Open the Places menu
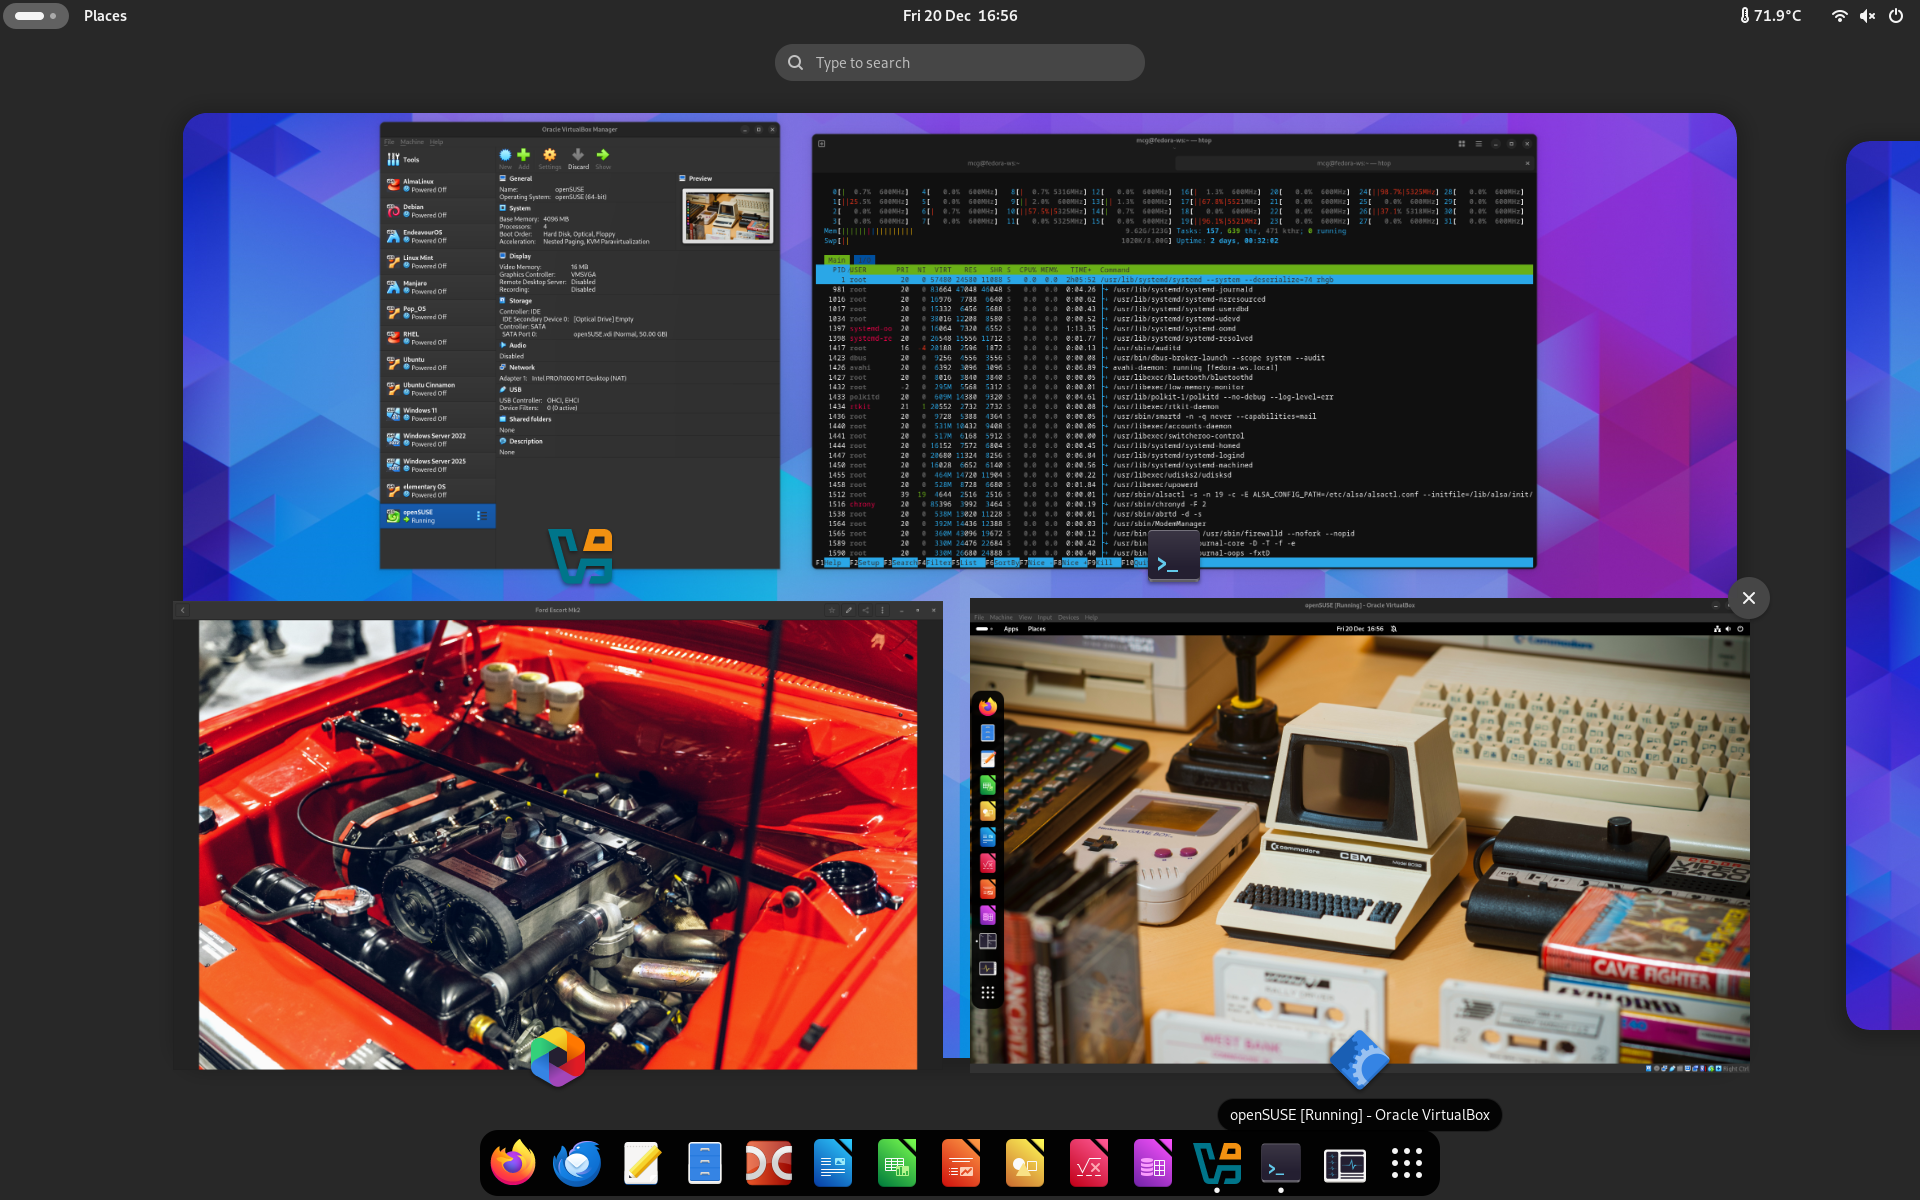This screenshot has width=1920, height=1200. [x=105, y=16]
